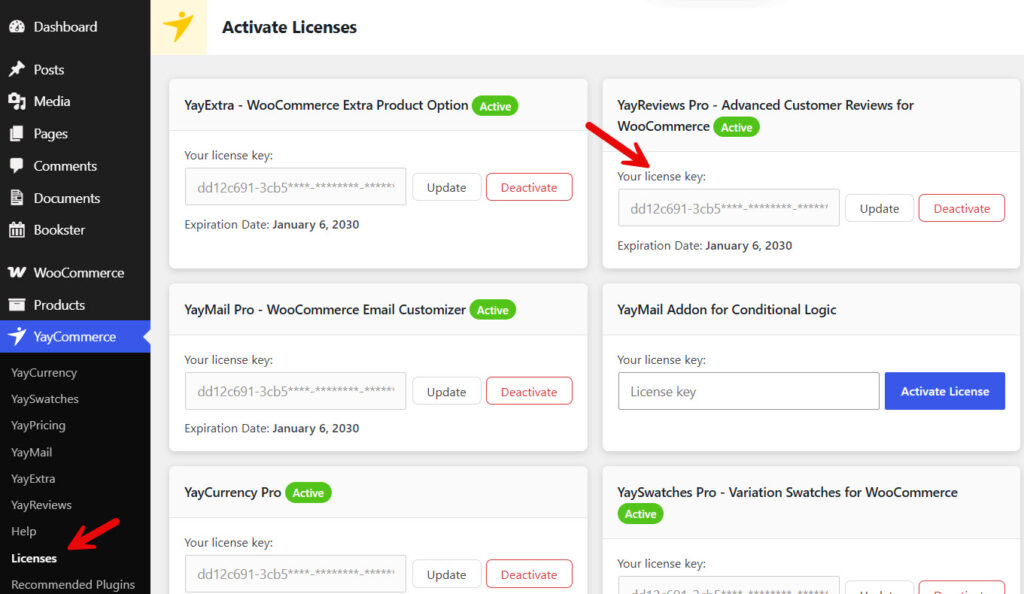Click the Documents file icon
The width and height of the screenshot is (1024, 594).
17,198
